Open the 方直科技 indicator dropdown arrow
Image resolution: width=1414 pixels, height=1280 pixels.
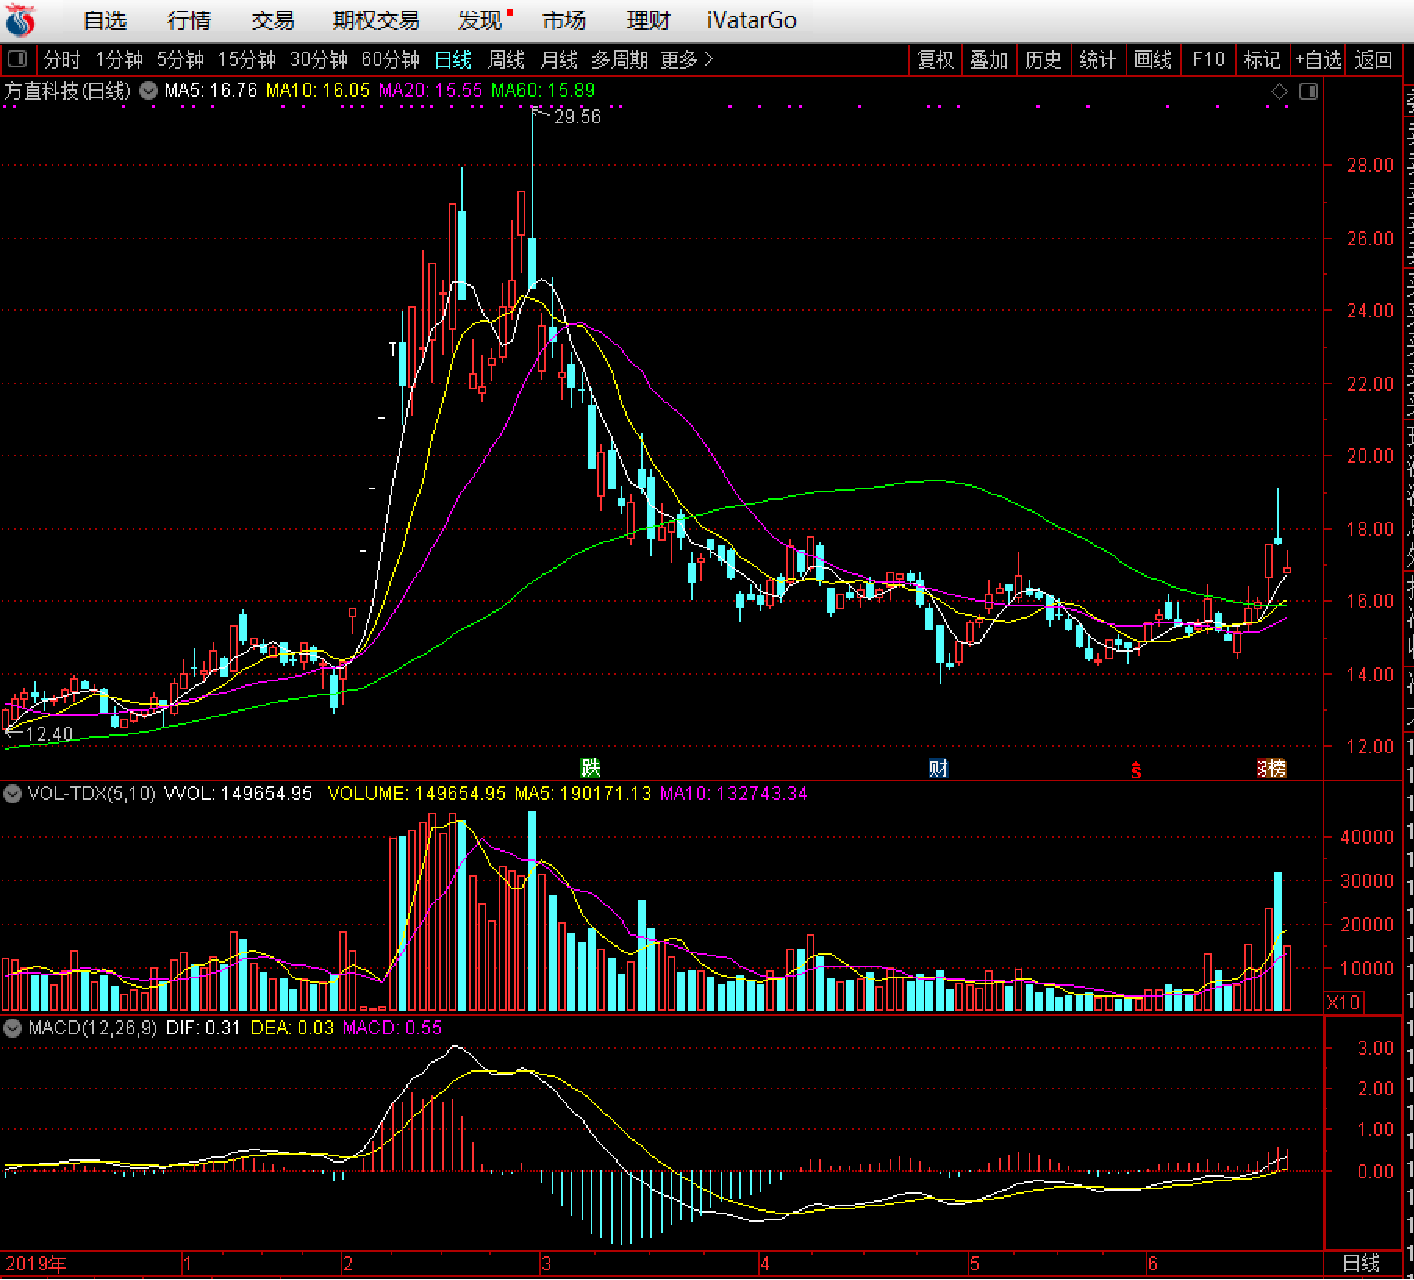click(x=149, y=91)
